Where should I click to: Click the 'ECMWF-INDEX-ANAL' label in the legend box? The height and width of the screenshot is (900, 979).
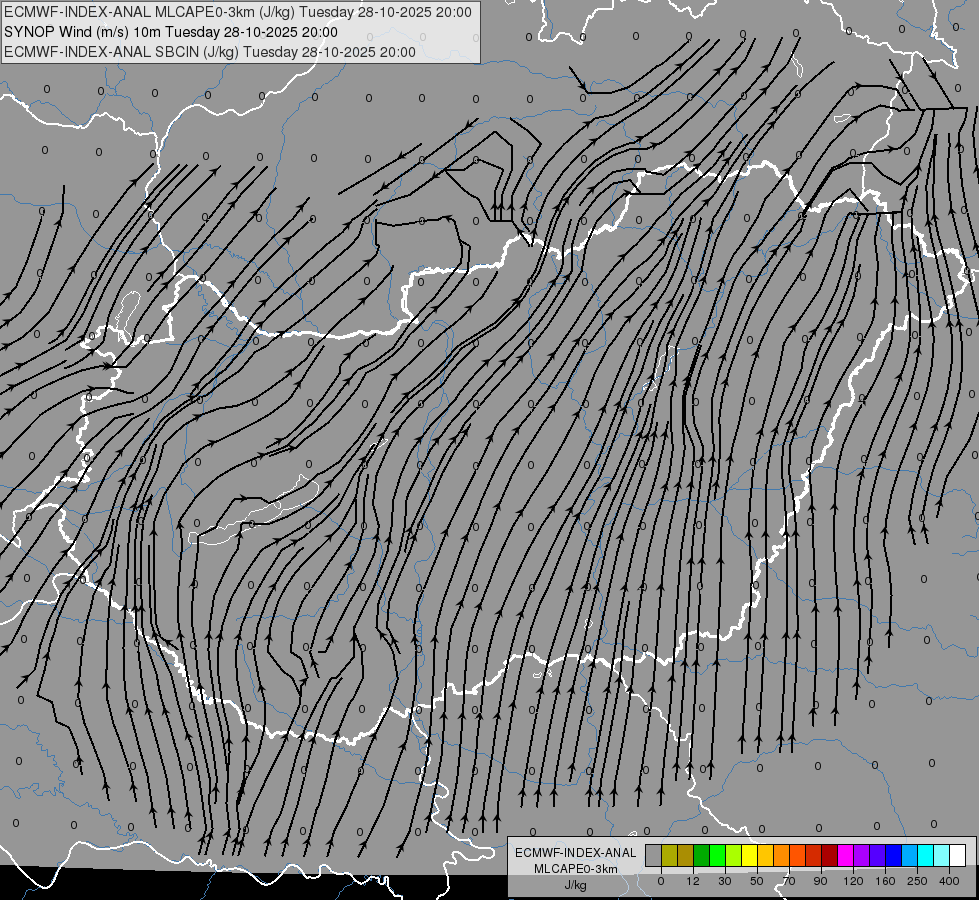[x=575, y=853]
